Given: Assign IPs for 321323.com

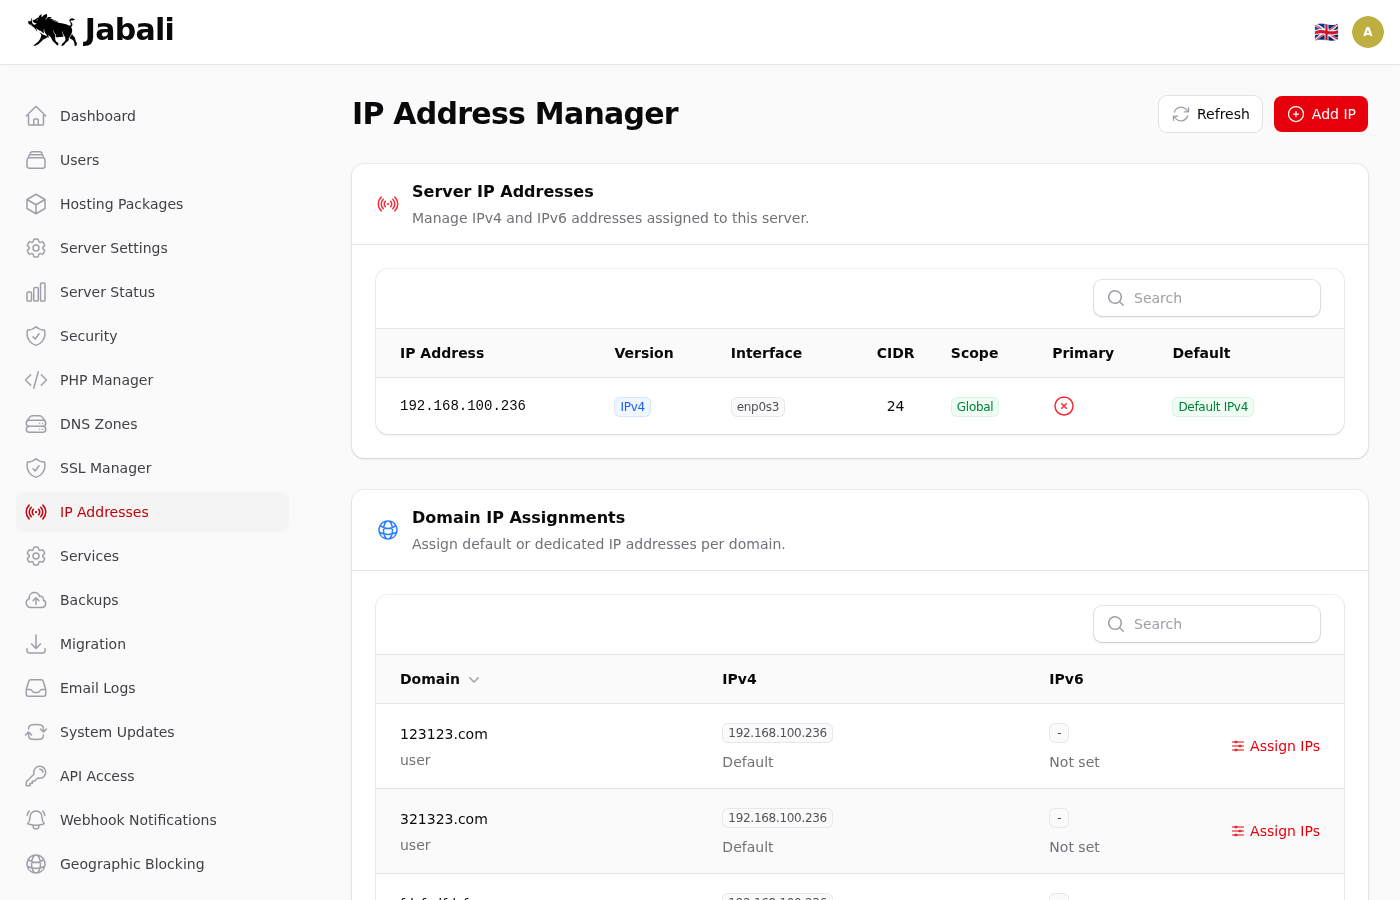Looking at the screenshot, I should coord(1275,831).
